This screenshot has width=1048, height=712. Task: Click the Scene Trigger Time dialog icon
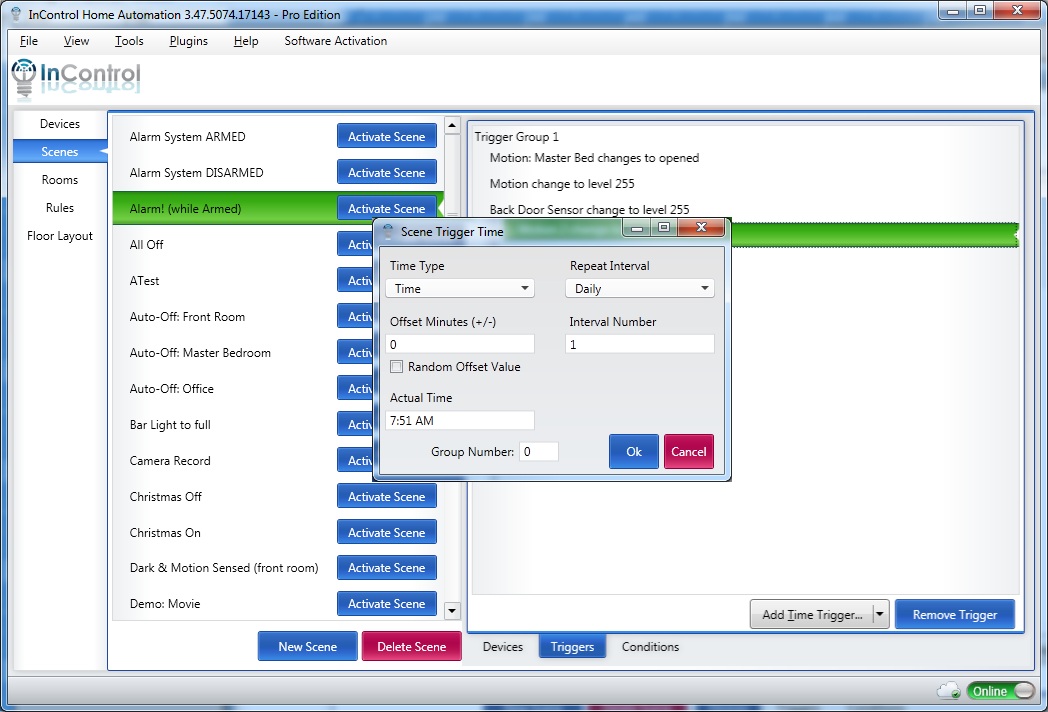coord(387,231)
